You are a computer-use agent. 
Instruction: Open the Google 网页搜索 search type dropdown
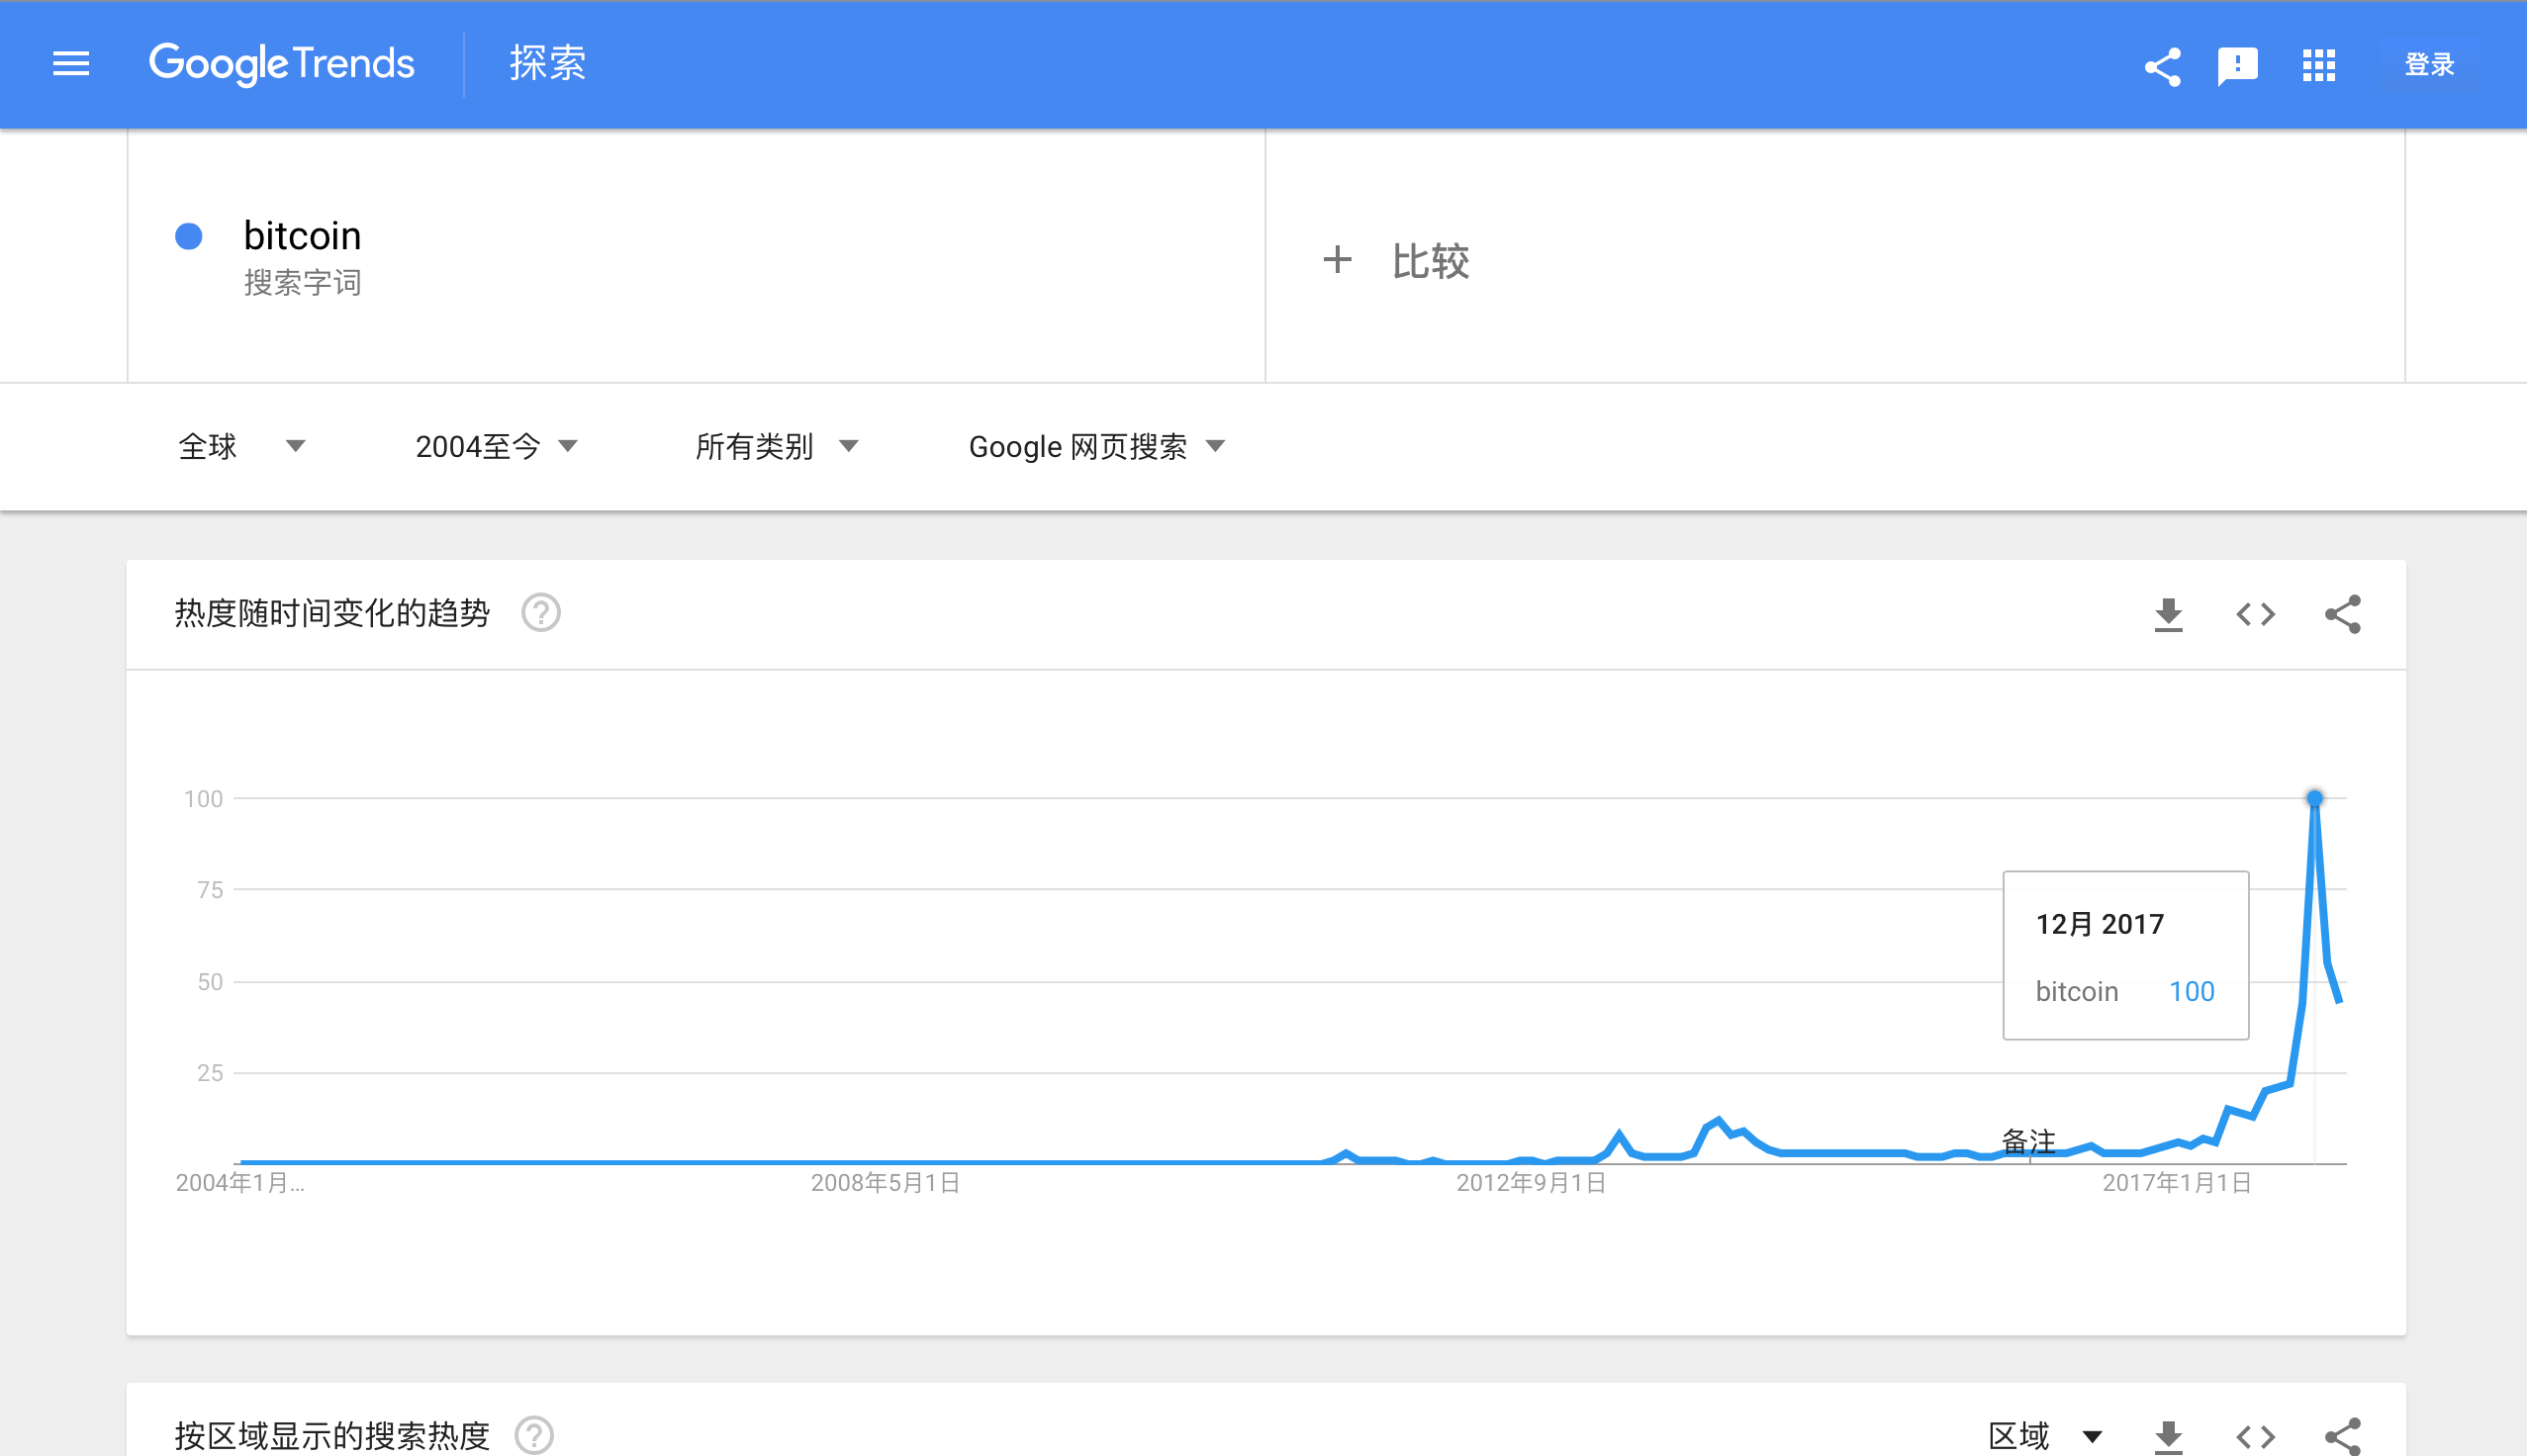point(1096,446)
